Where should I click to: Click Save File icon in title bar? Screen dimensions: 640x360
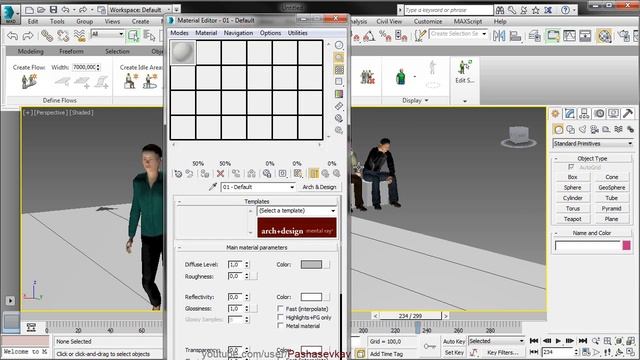53,9
